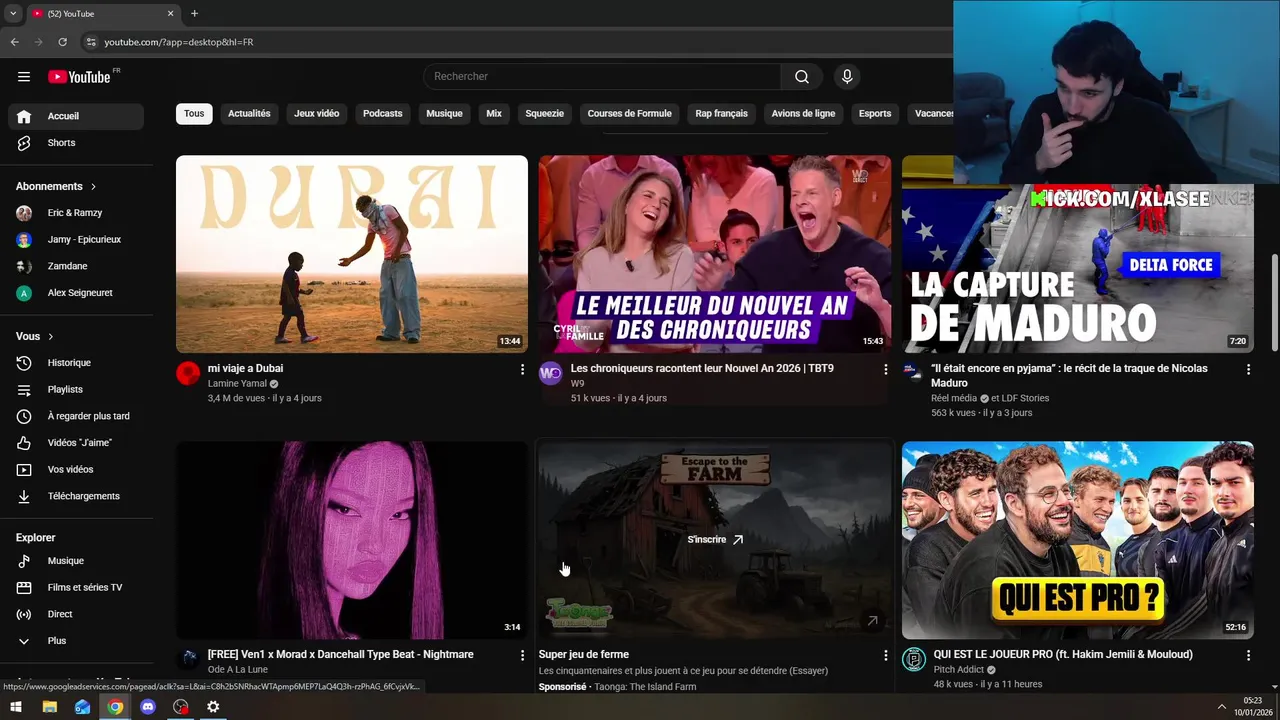Select the Jeux vidéo filter chip

(x=317, y=114)
